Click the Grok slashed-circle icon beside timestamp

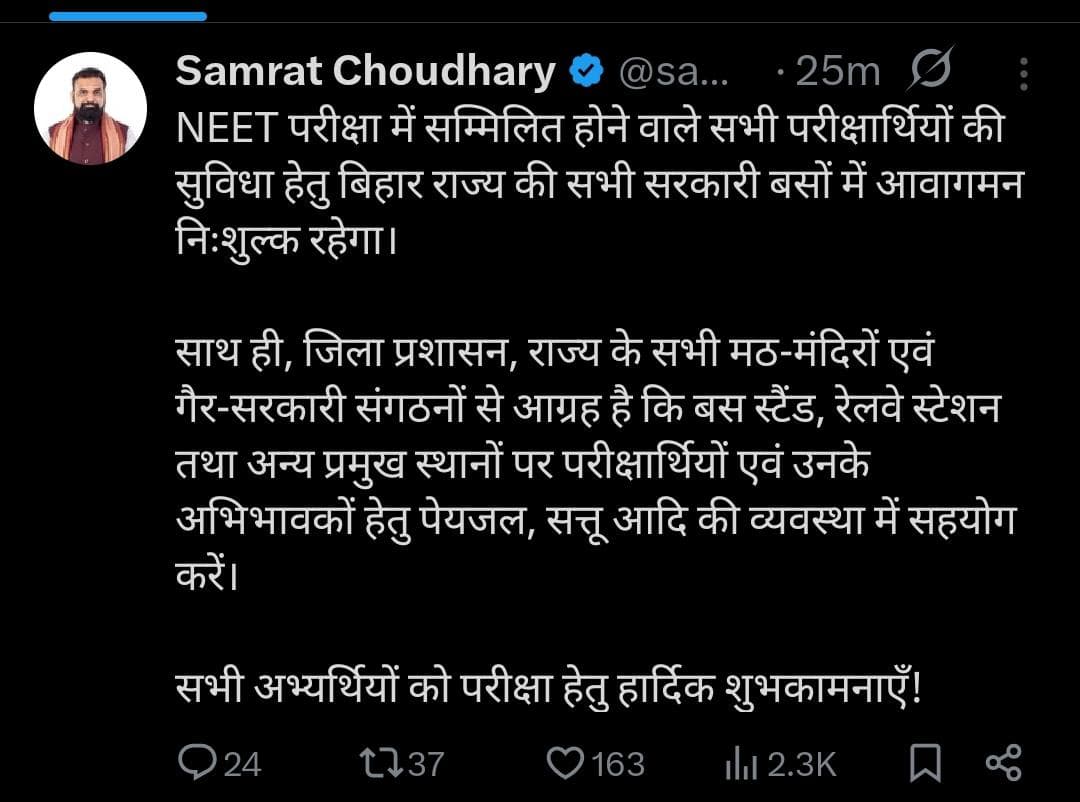[931, 69]
